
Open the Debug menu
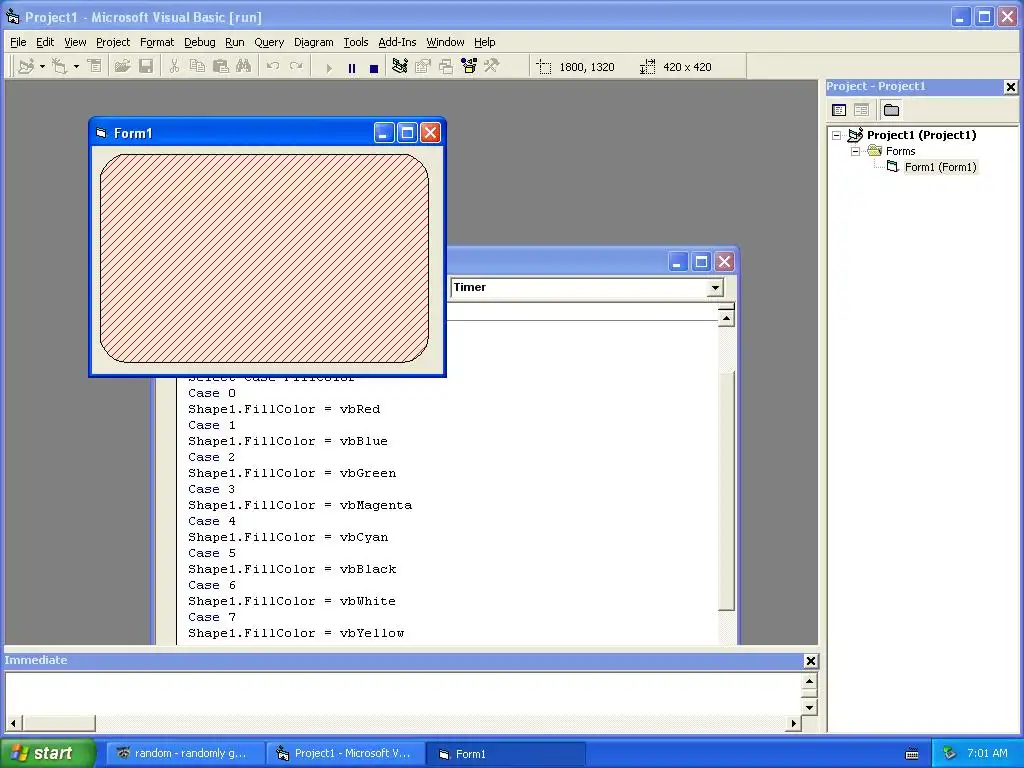tap(200, 42)
